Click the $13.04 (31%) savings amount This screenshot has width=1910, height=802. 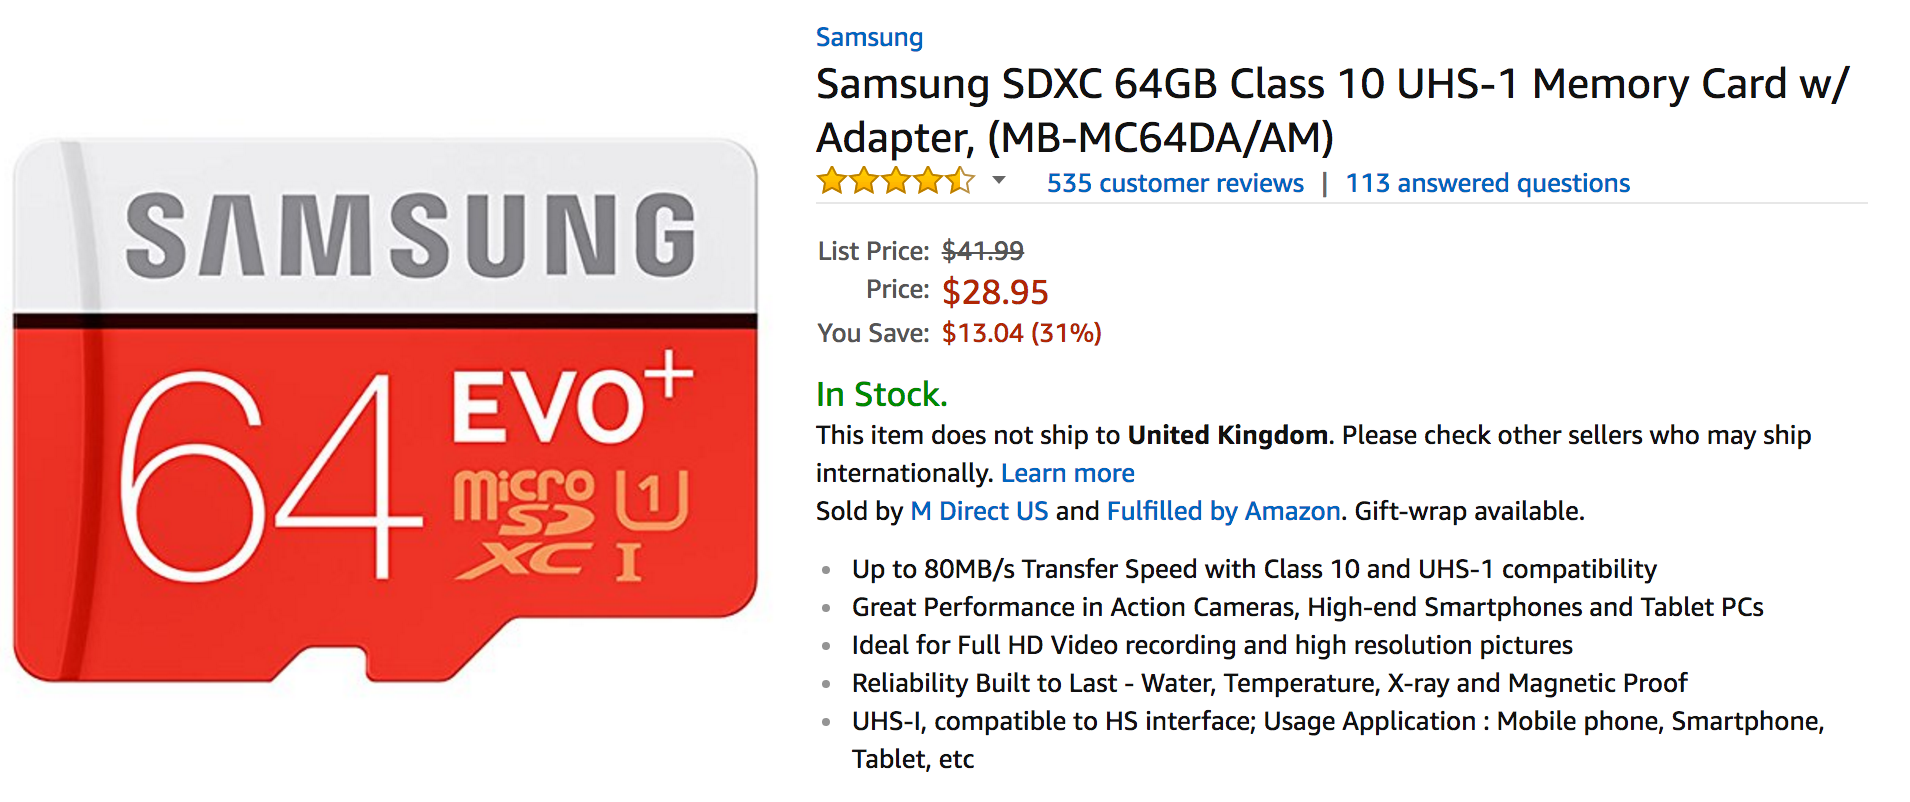pyautogui.click(x=1021, y=333)
